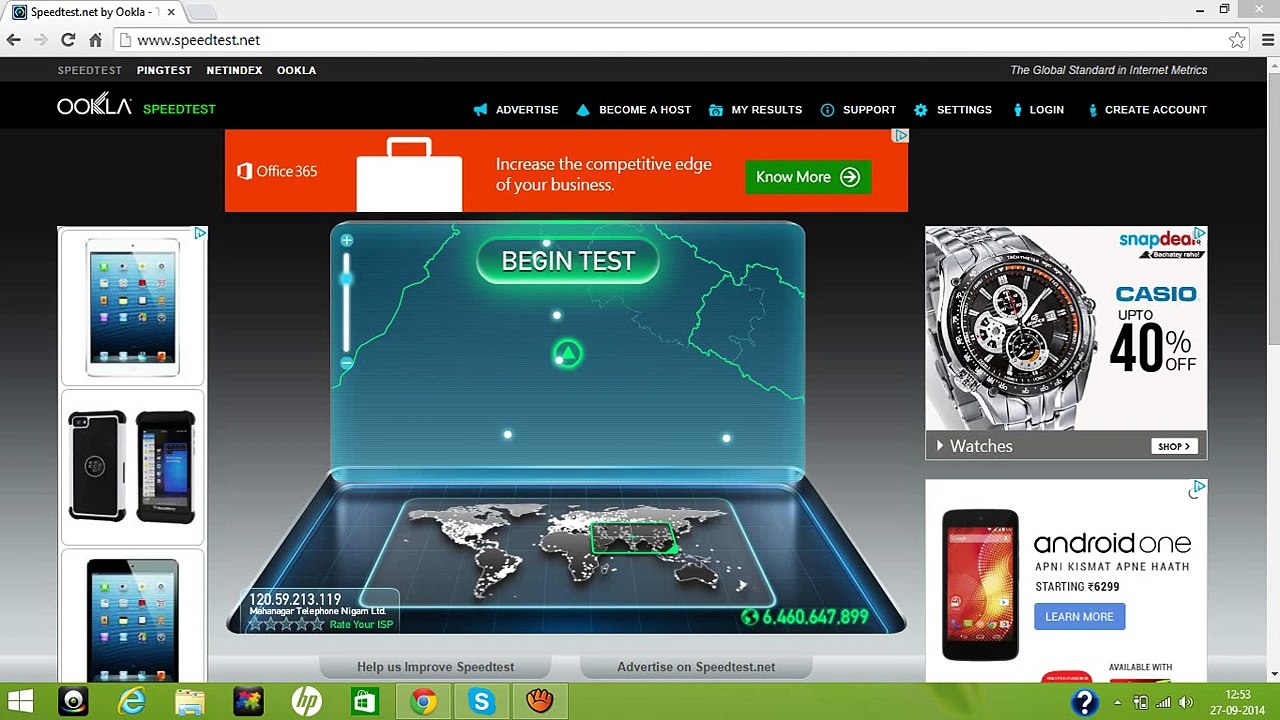Close the Speedtest.net browser tab
Screen dimensions: 1280x720
point(171,12)
